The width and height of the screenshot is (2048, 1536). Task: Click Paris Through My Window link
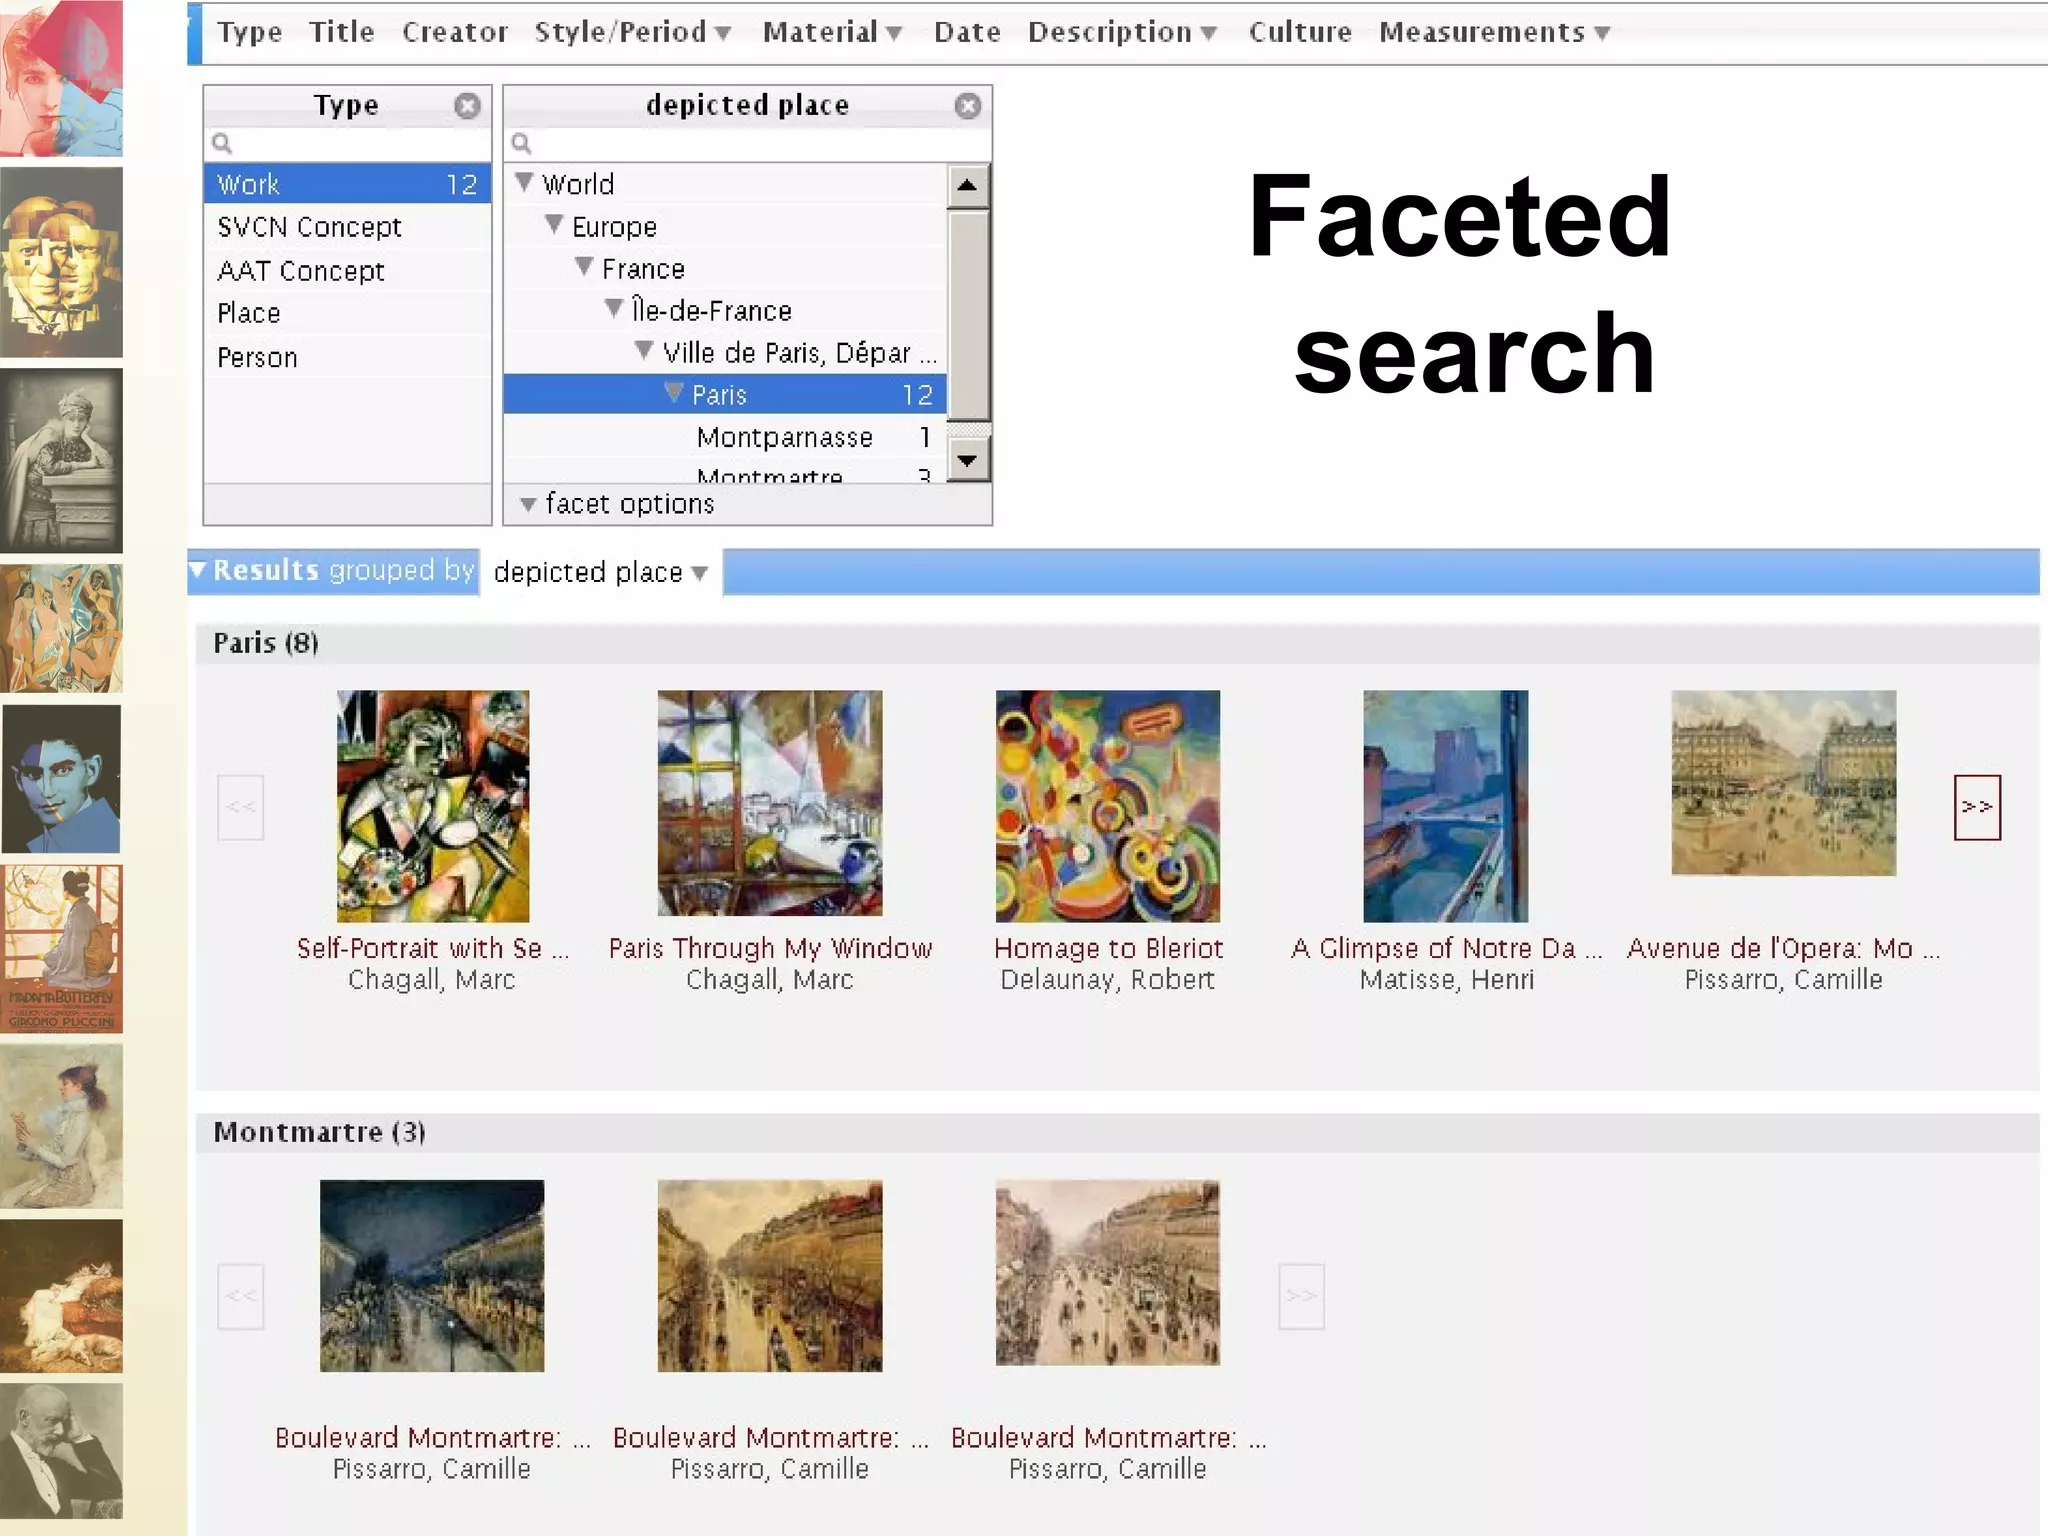(770, 948)
